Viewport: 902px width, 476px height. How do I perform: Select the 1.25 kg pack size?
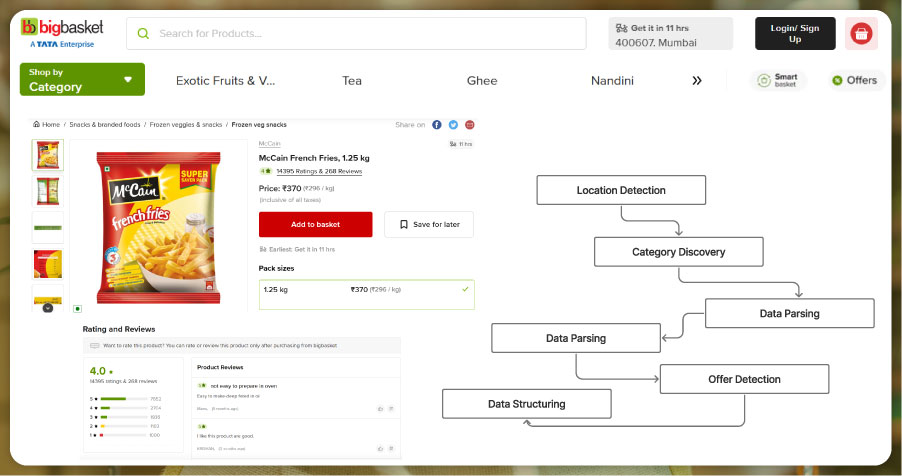pos(366,290)
